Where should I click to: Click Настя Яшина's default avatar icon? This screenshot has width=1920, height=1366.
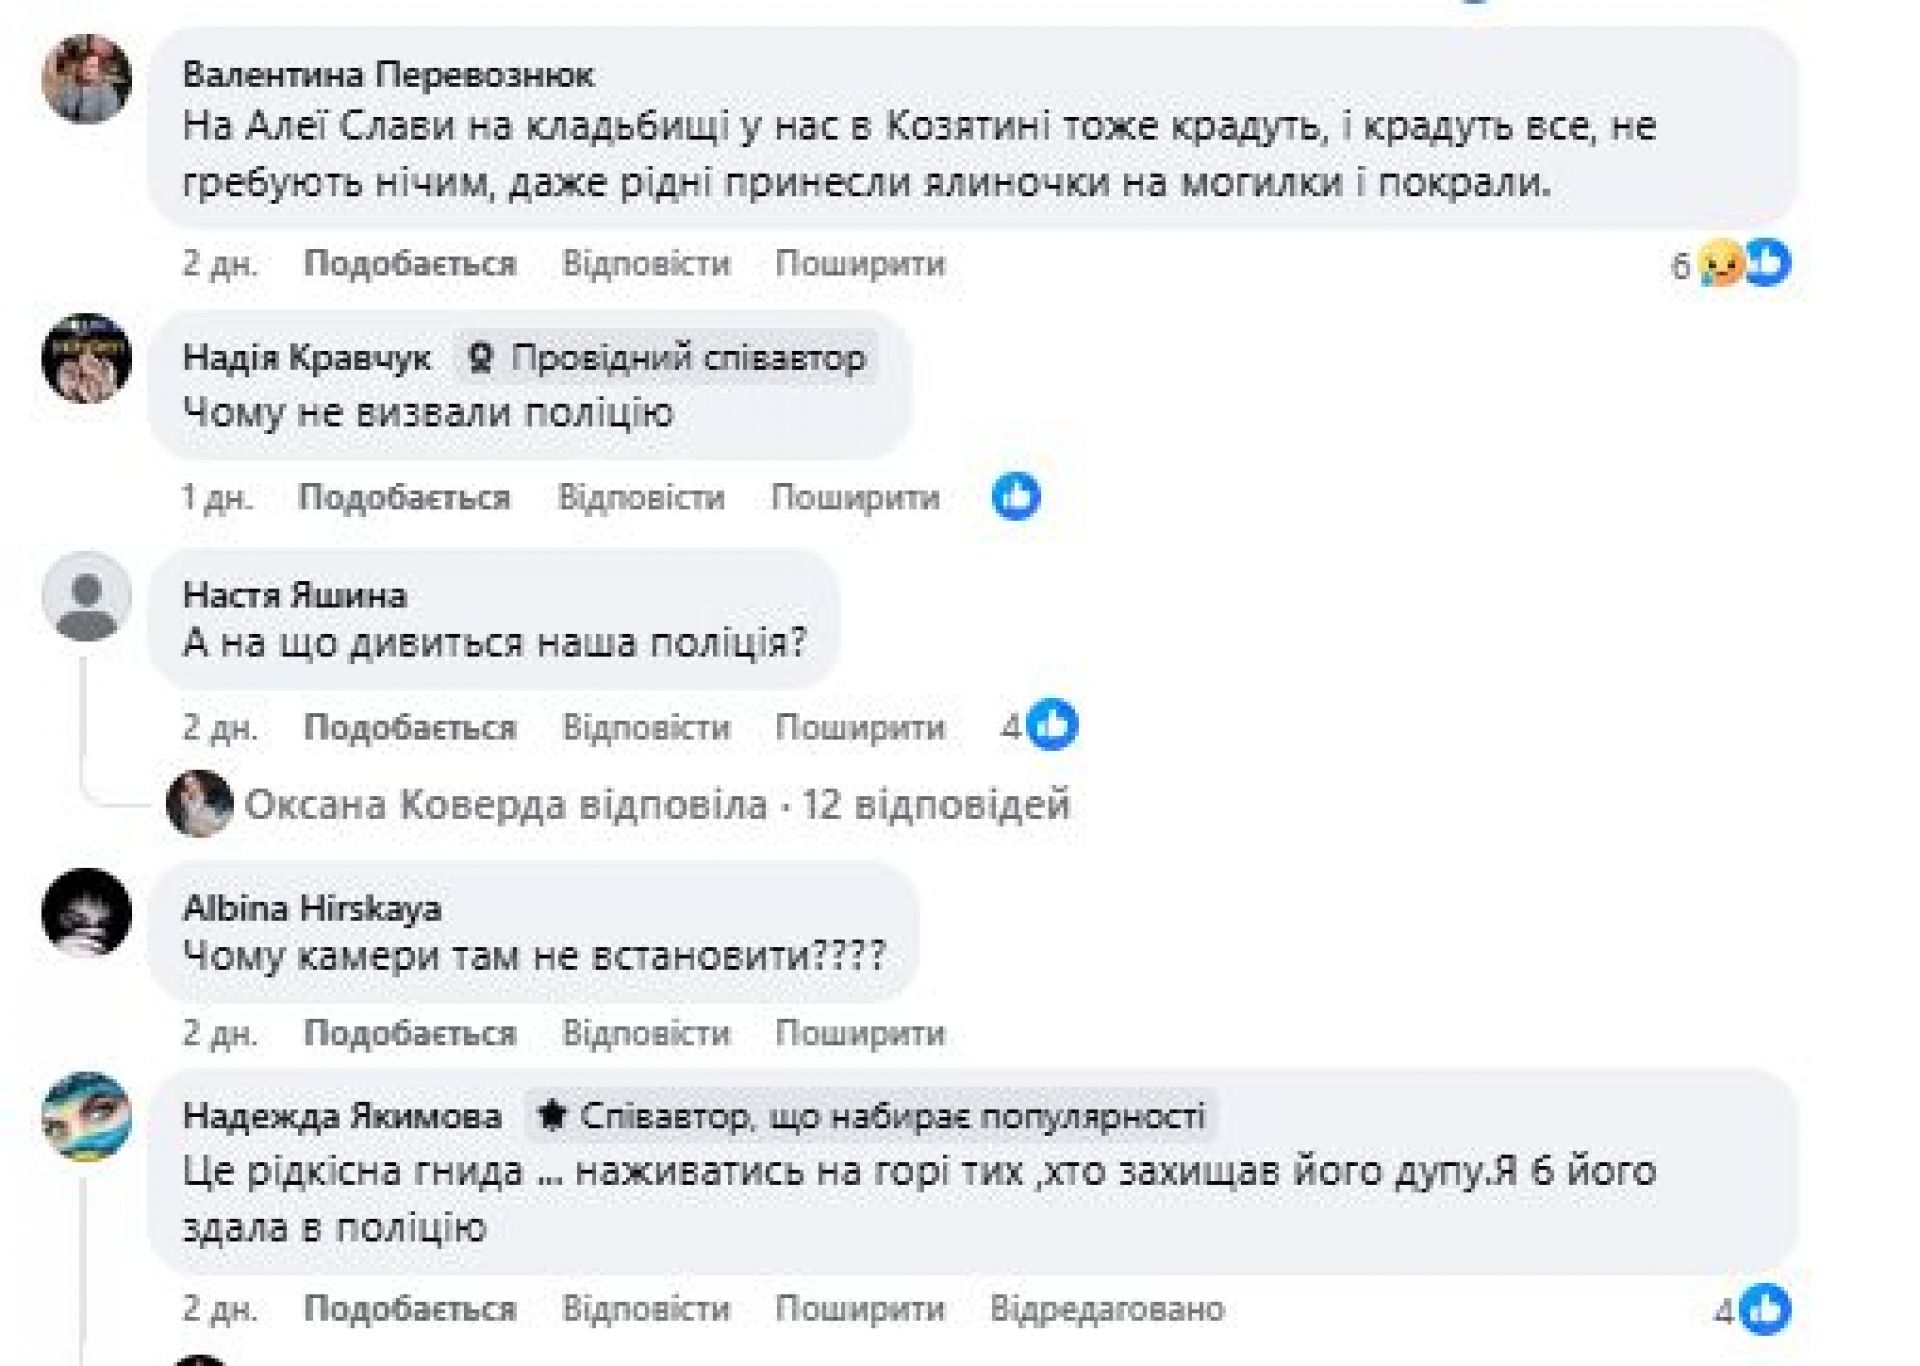pos(87,596)
